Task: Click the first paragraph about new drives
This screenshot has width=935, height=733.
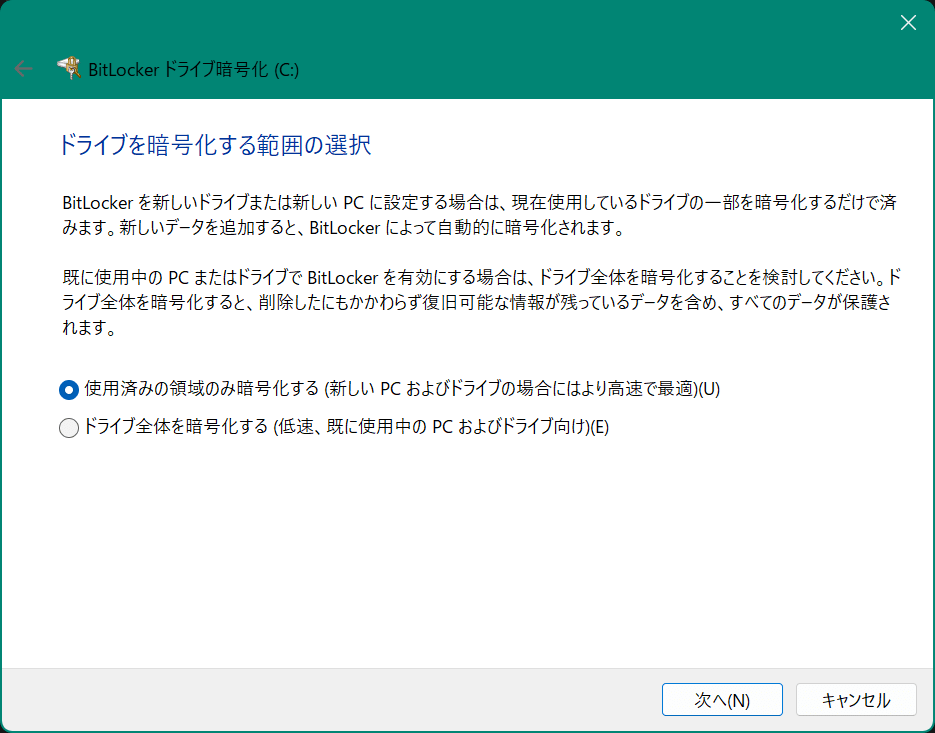Action: [x=480, y=215]
